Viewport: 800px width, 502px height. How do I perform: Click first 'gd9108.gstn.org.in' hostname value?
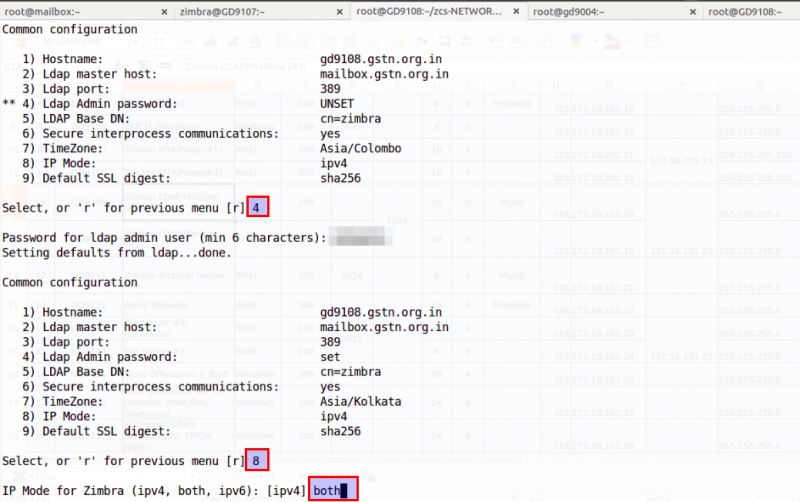[x=381, y=59]
